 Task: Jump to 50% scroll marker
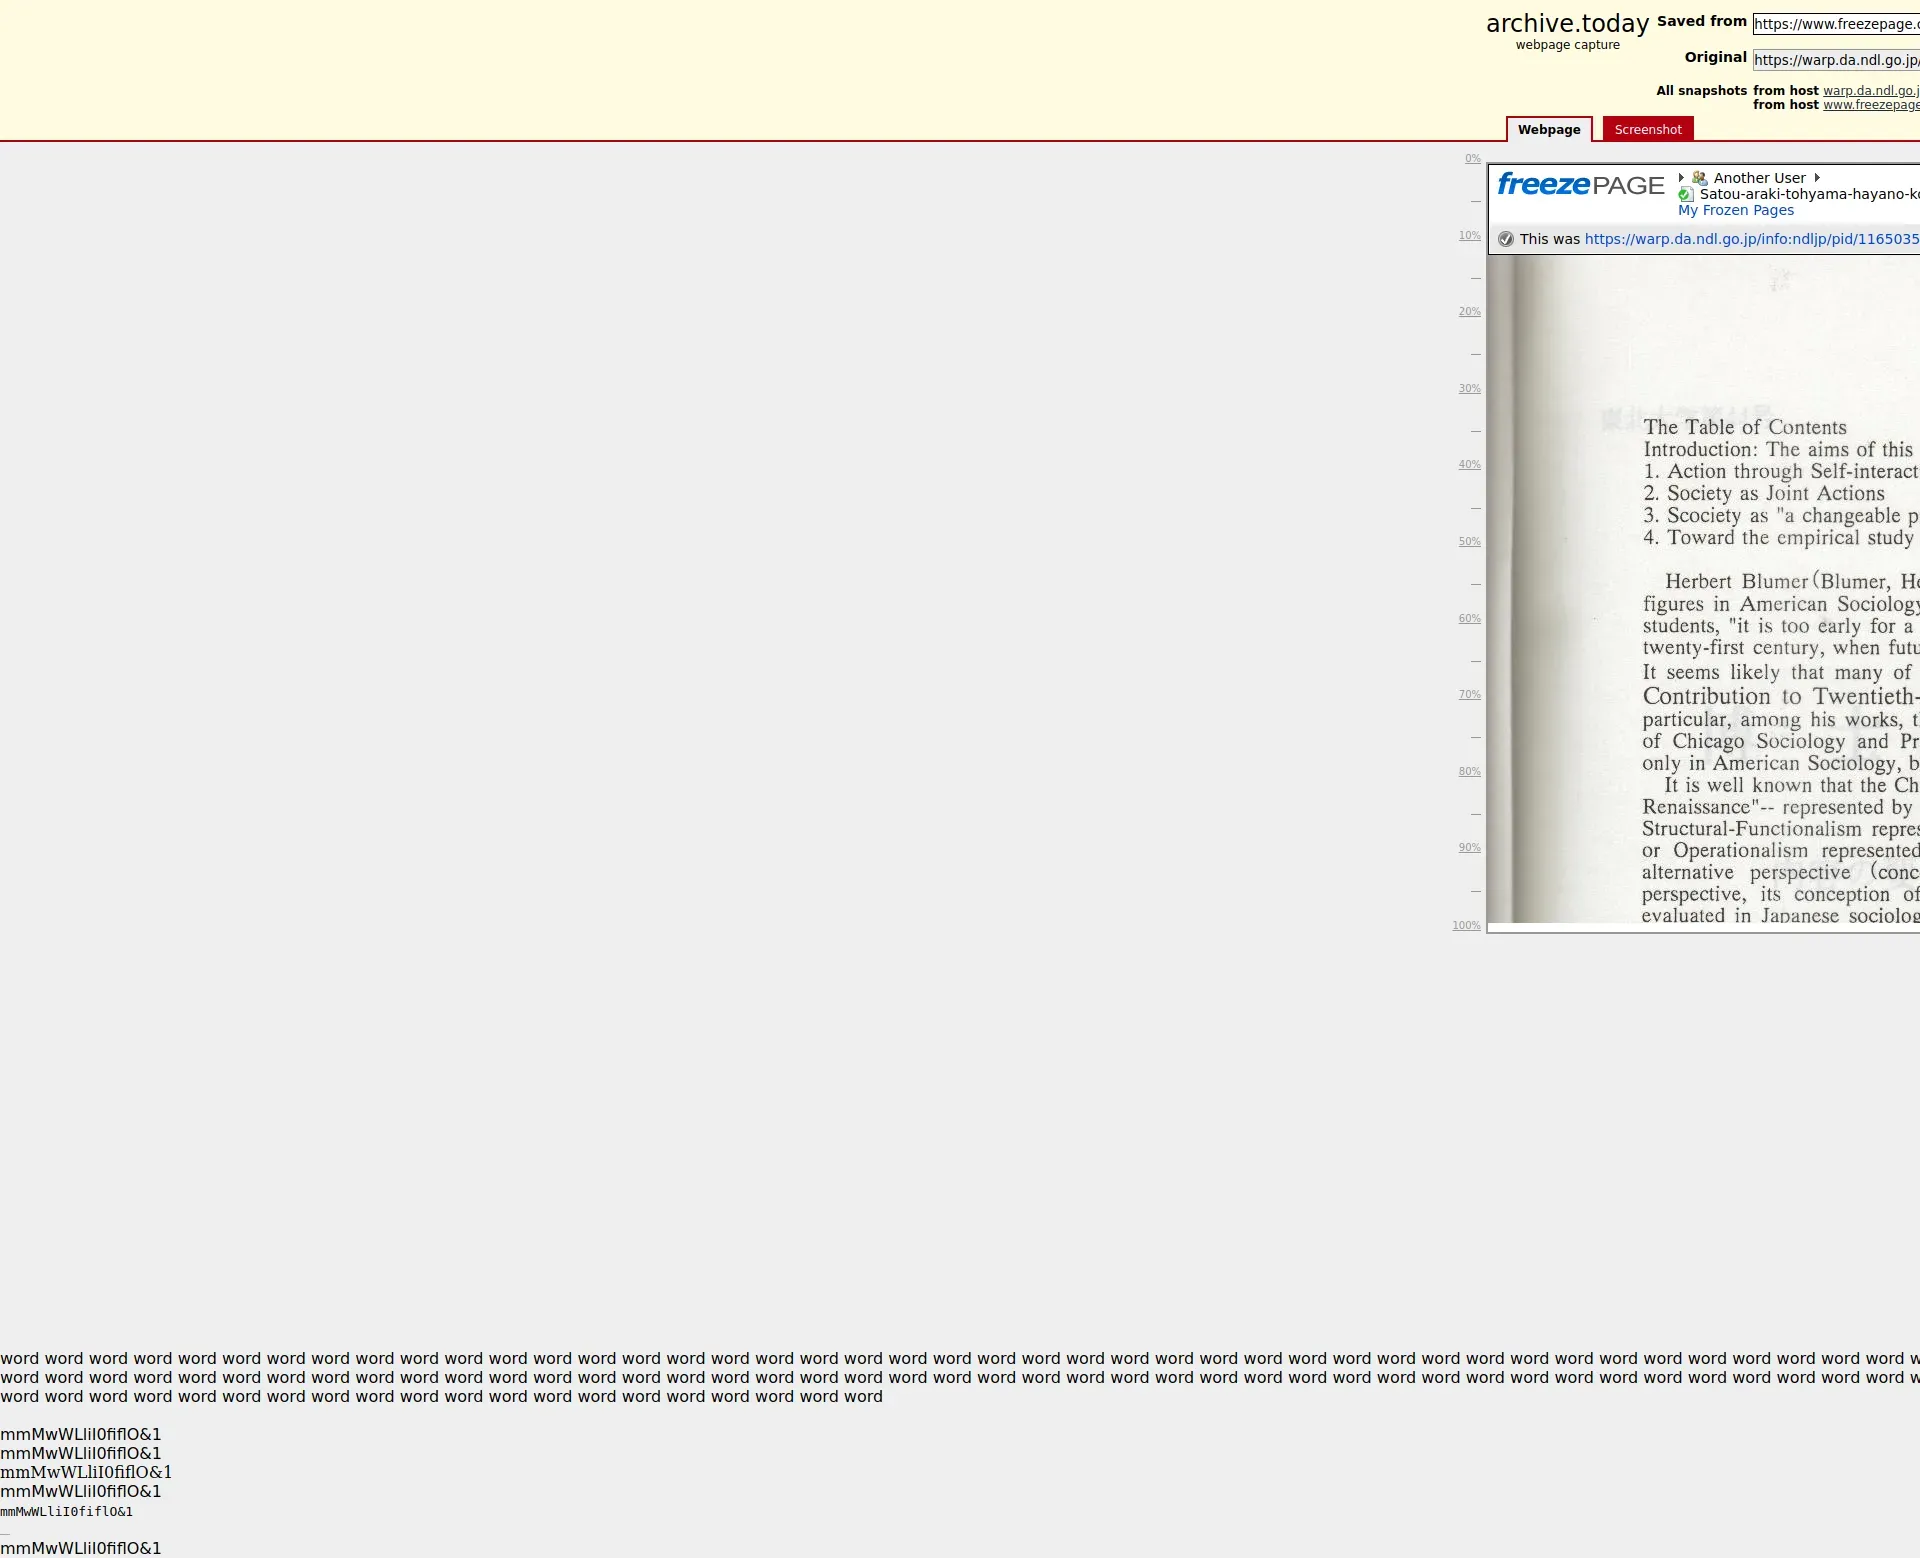[1469, 542]
